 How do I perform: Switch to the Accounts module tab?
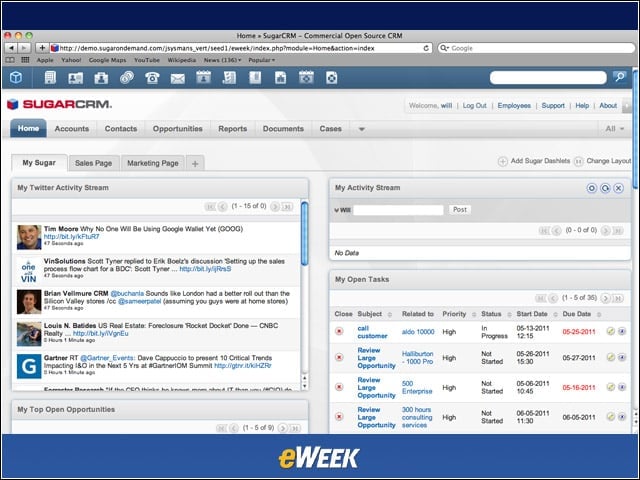tap(72, 129)
